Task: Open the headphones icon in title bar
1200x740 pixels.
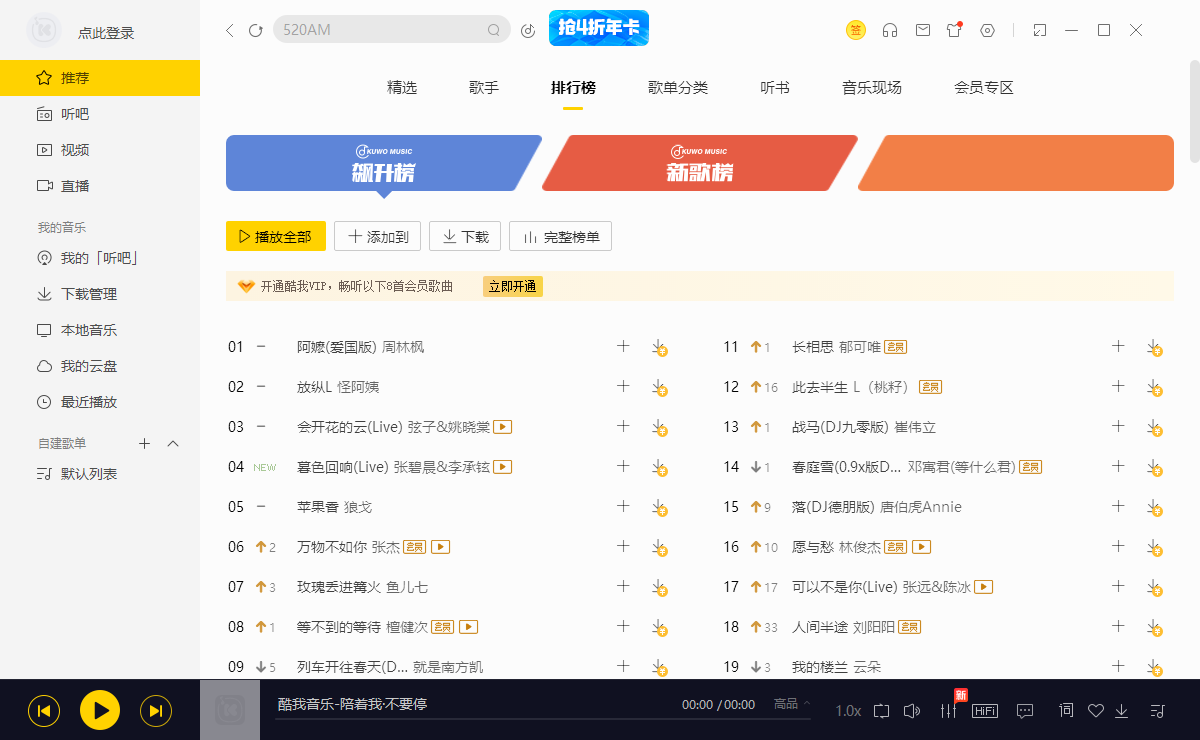Action: [x=889, y=30]
